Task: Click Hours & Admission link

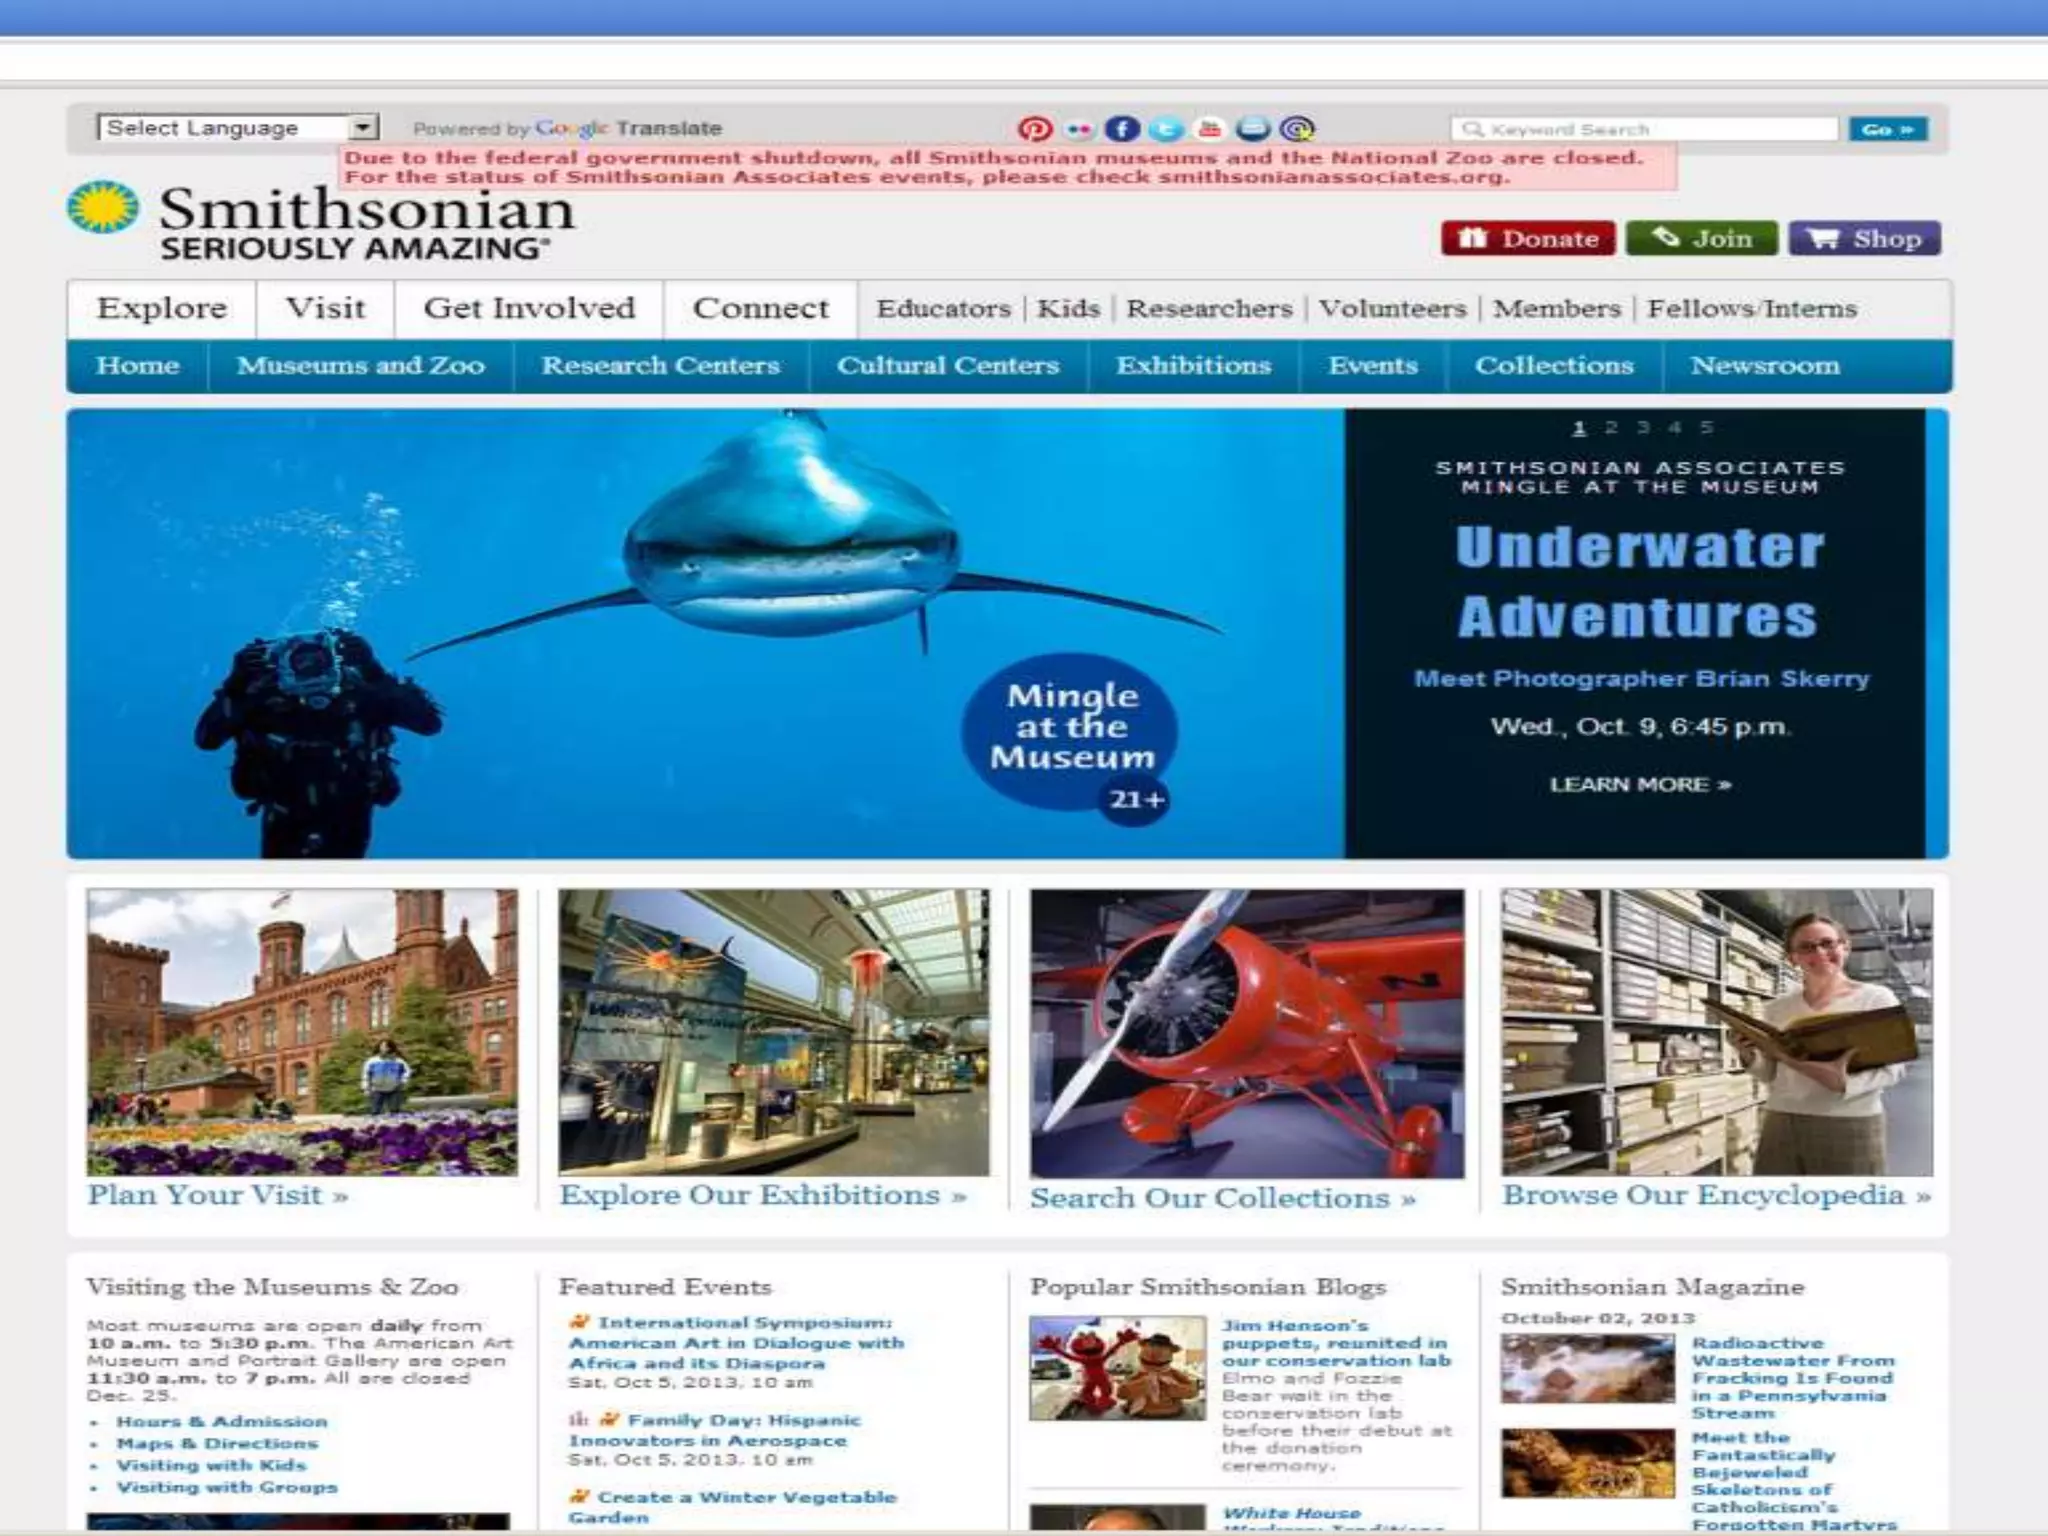Action: click(221, 1421)
